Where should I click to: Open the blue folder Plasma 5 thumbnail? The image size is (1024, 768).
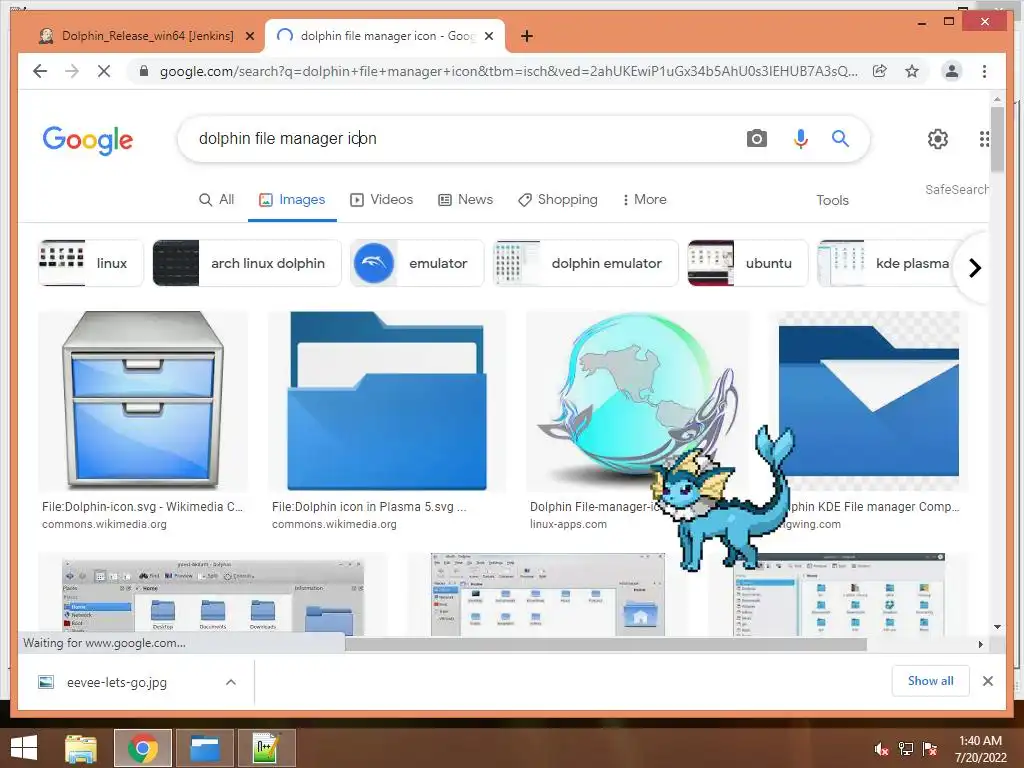click(387, 401)
